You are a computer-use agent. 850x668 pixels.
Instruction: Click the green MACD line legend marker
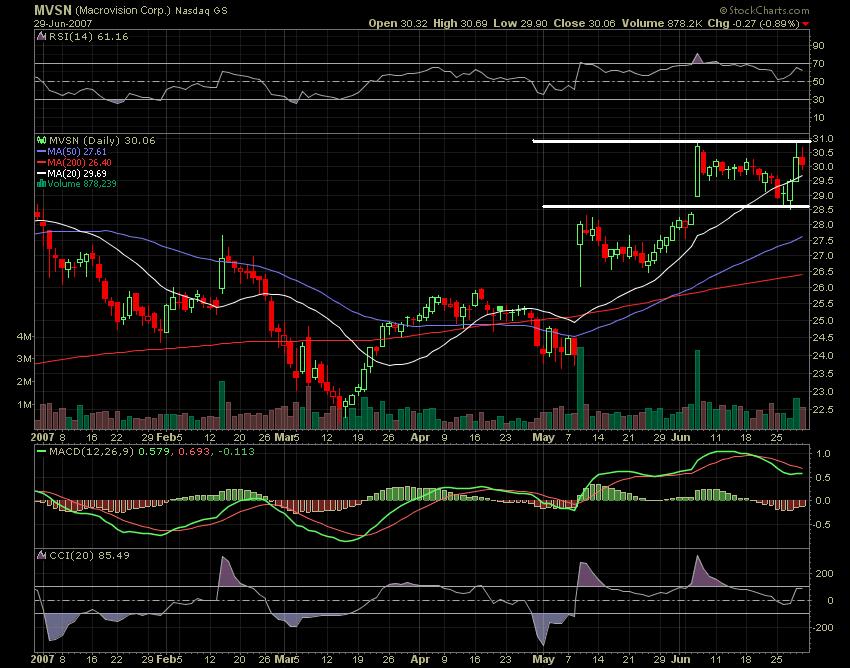pyautogui.click(x=42, y=451)
